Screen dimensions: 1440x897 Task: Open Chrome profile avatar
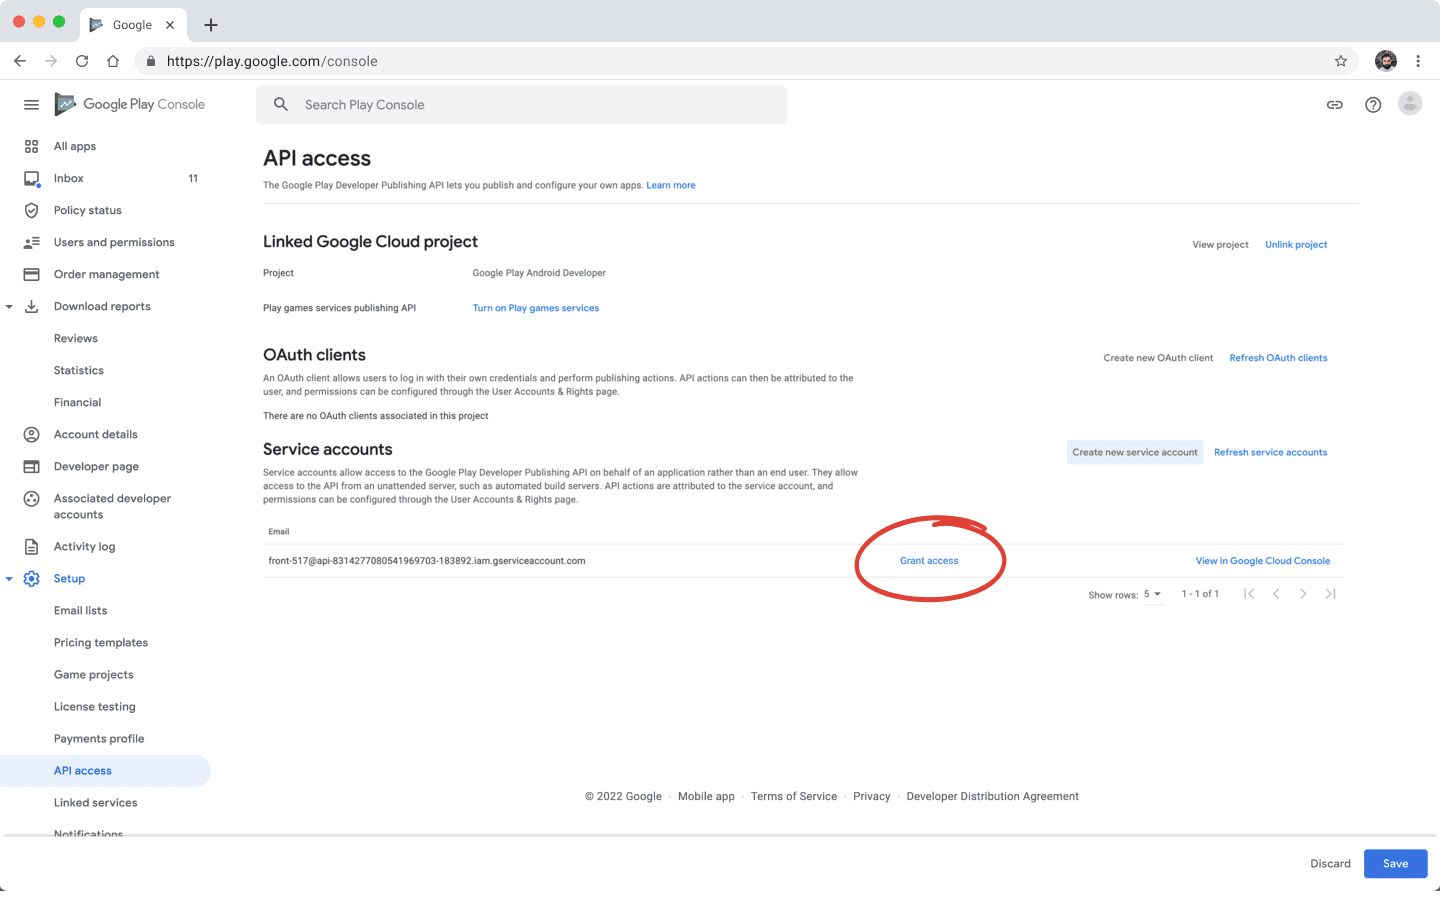click(1386, 61)
